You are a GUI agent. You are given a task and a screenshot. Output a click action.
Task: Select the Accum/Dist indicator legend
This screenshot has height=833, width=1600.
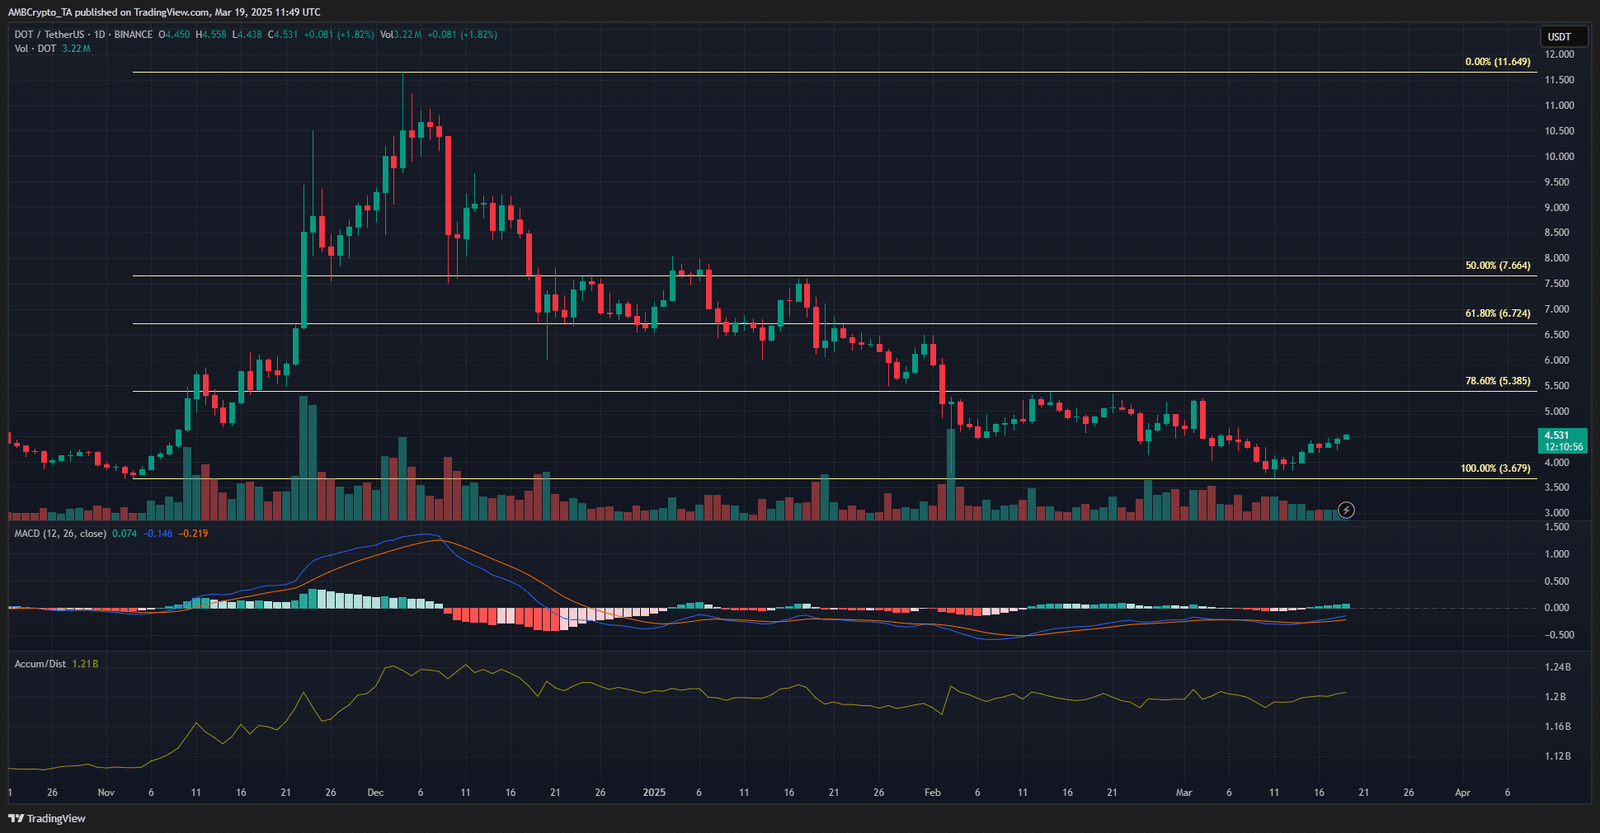coord(40,664)
